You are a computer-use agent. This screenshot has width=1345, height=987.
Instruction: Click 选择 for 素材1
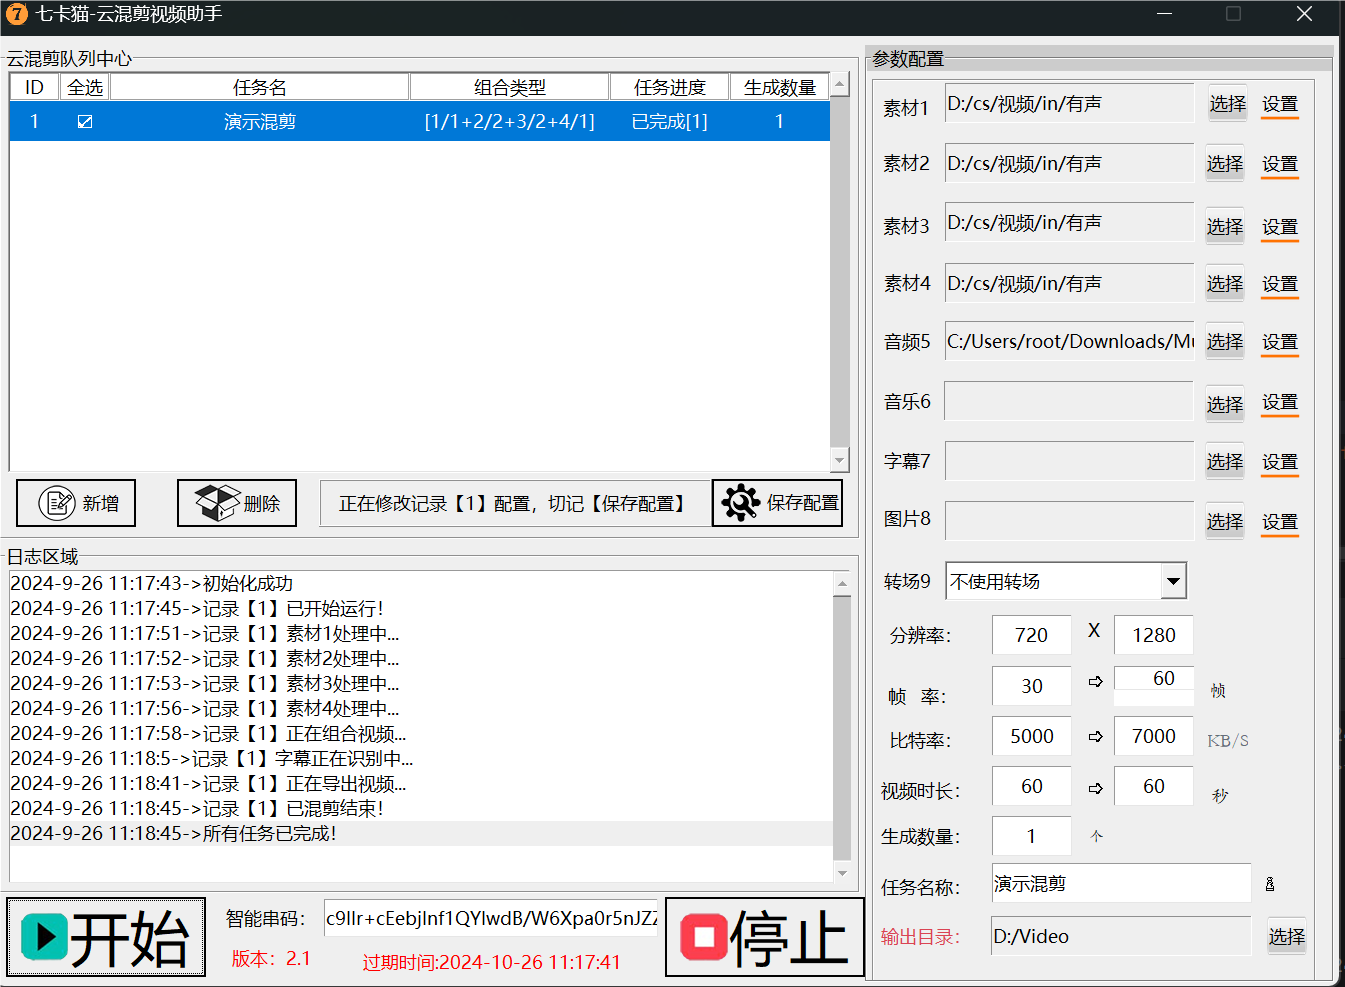[x=1227, y=103]
